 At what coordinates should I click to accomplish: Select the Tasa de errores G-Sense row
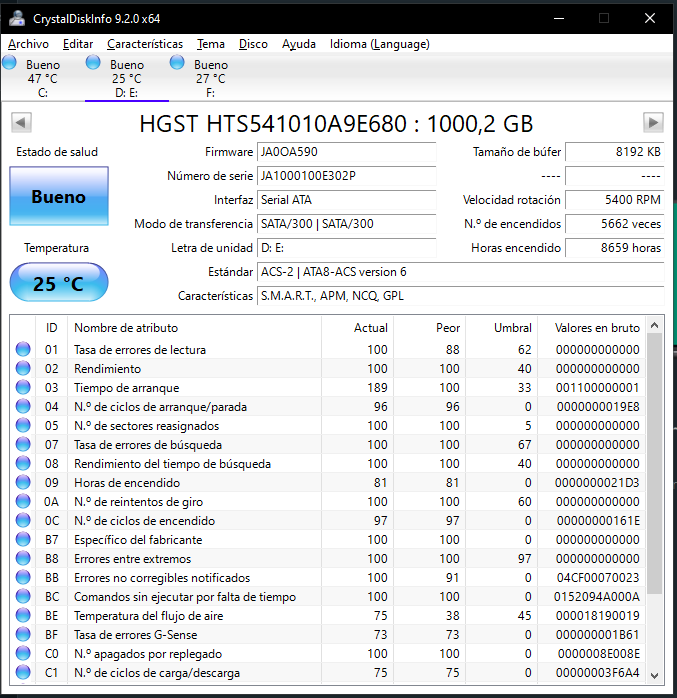(x=328, y=634)
